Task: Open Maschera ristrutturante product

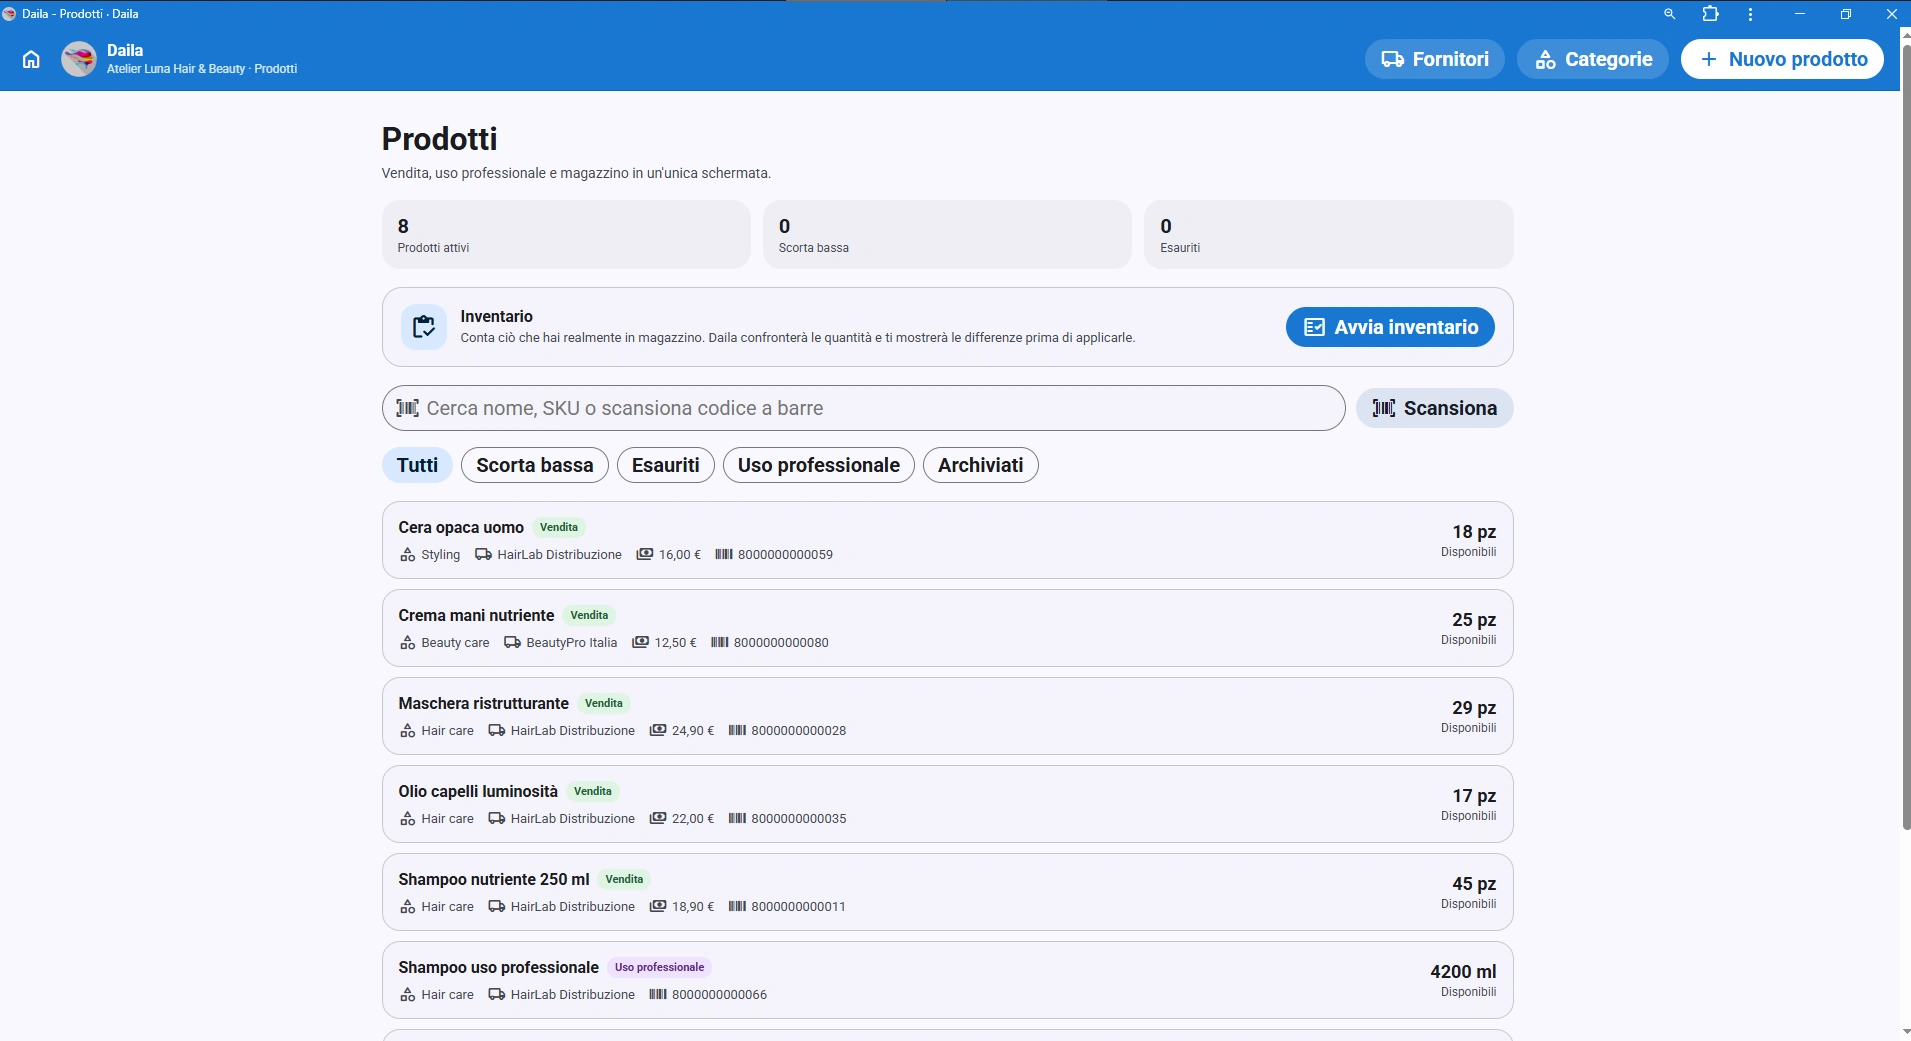Action: click(x=947, y=716)
